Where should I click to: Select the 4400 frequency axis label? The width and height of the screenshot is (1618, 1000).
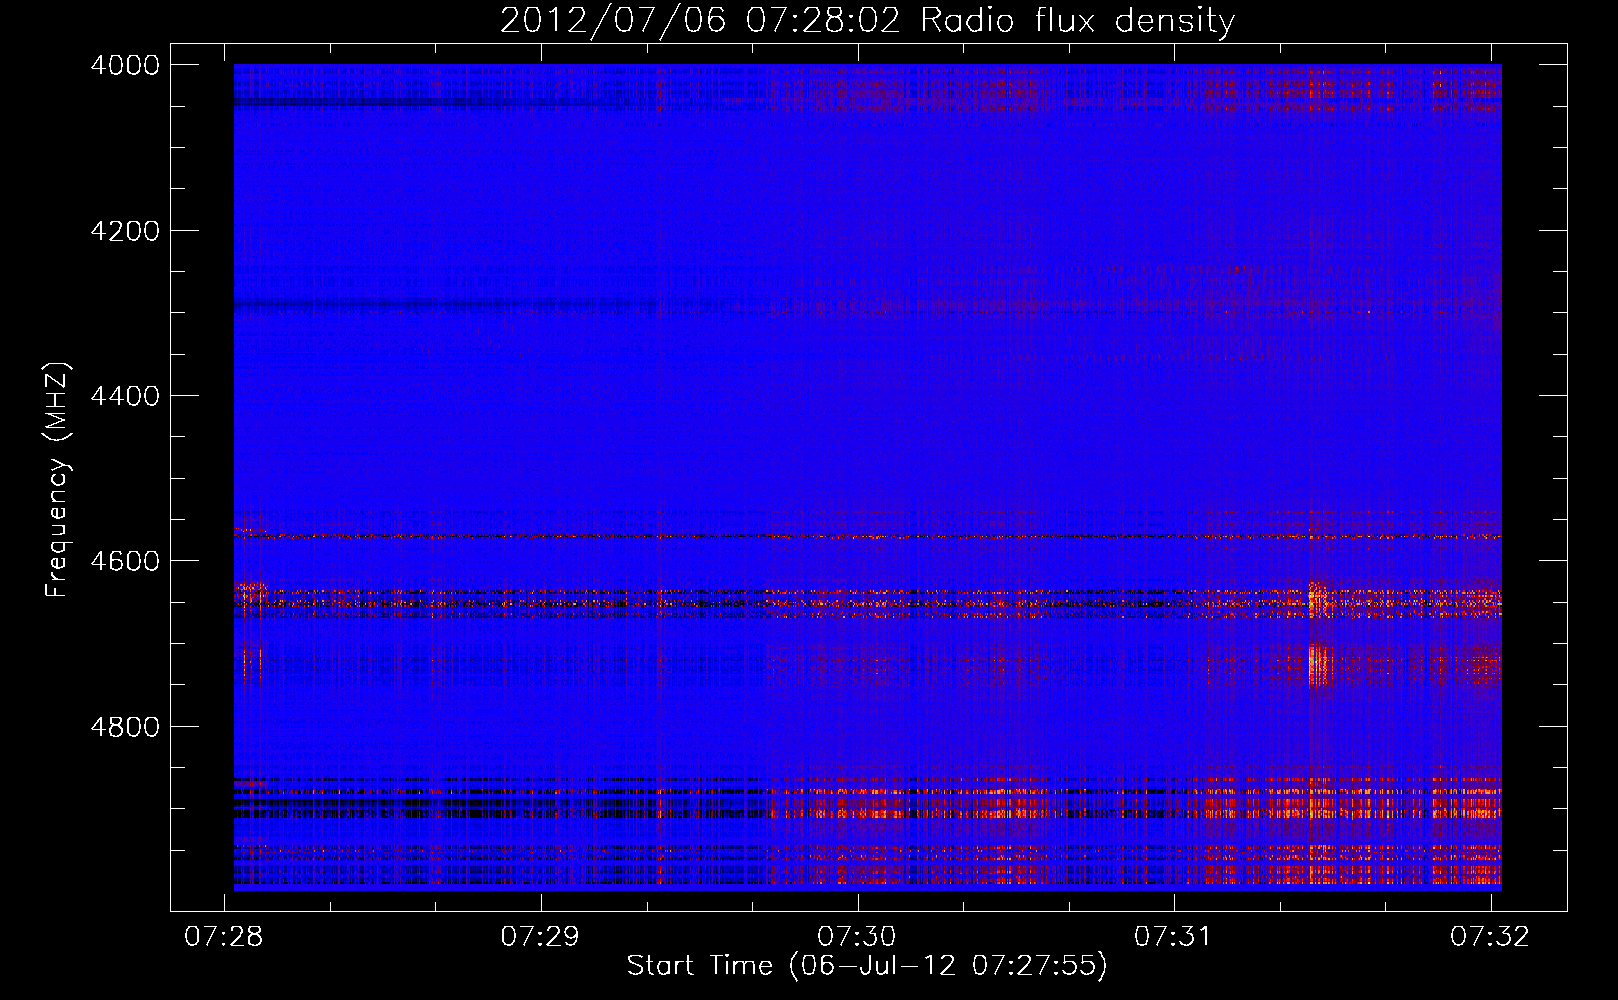125,396
